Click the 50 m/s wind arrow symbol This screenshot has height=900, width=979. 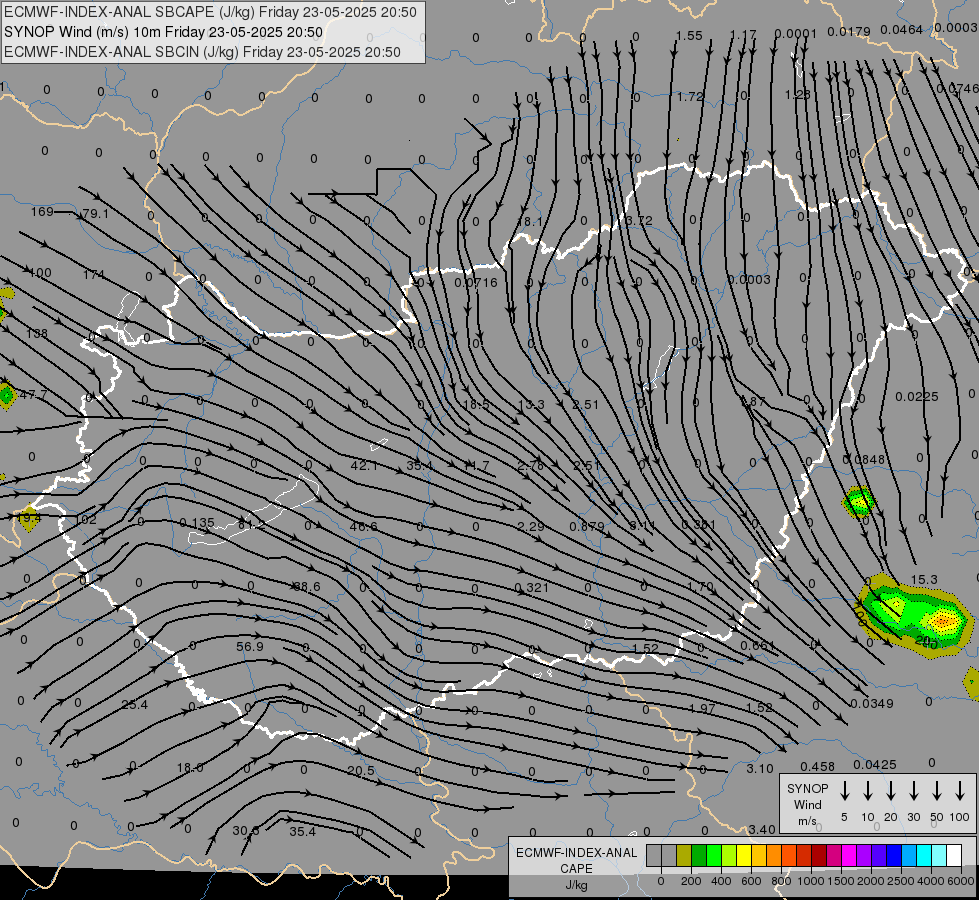point(937,791)
